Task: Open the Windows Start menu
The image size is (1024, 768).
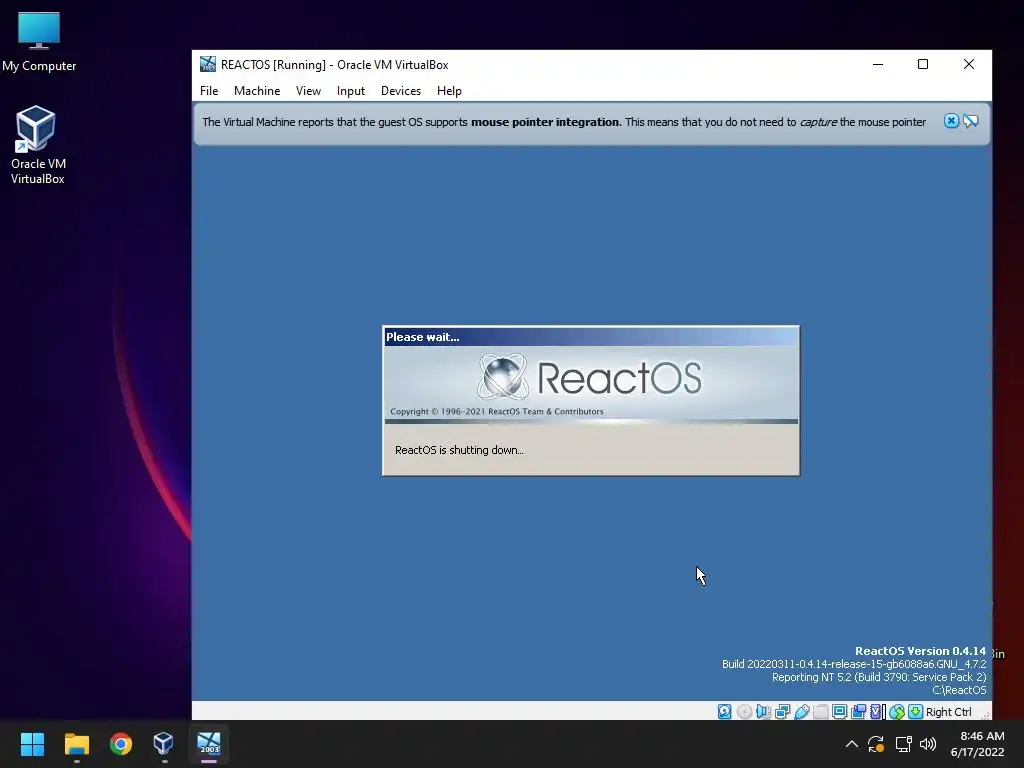Action: click(32, 743)
